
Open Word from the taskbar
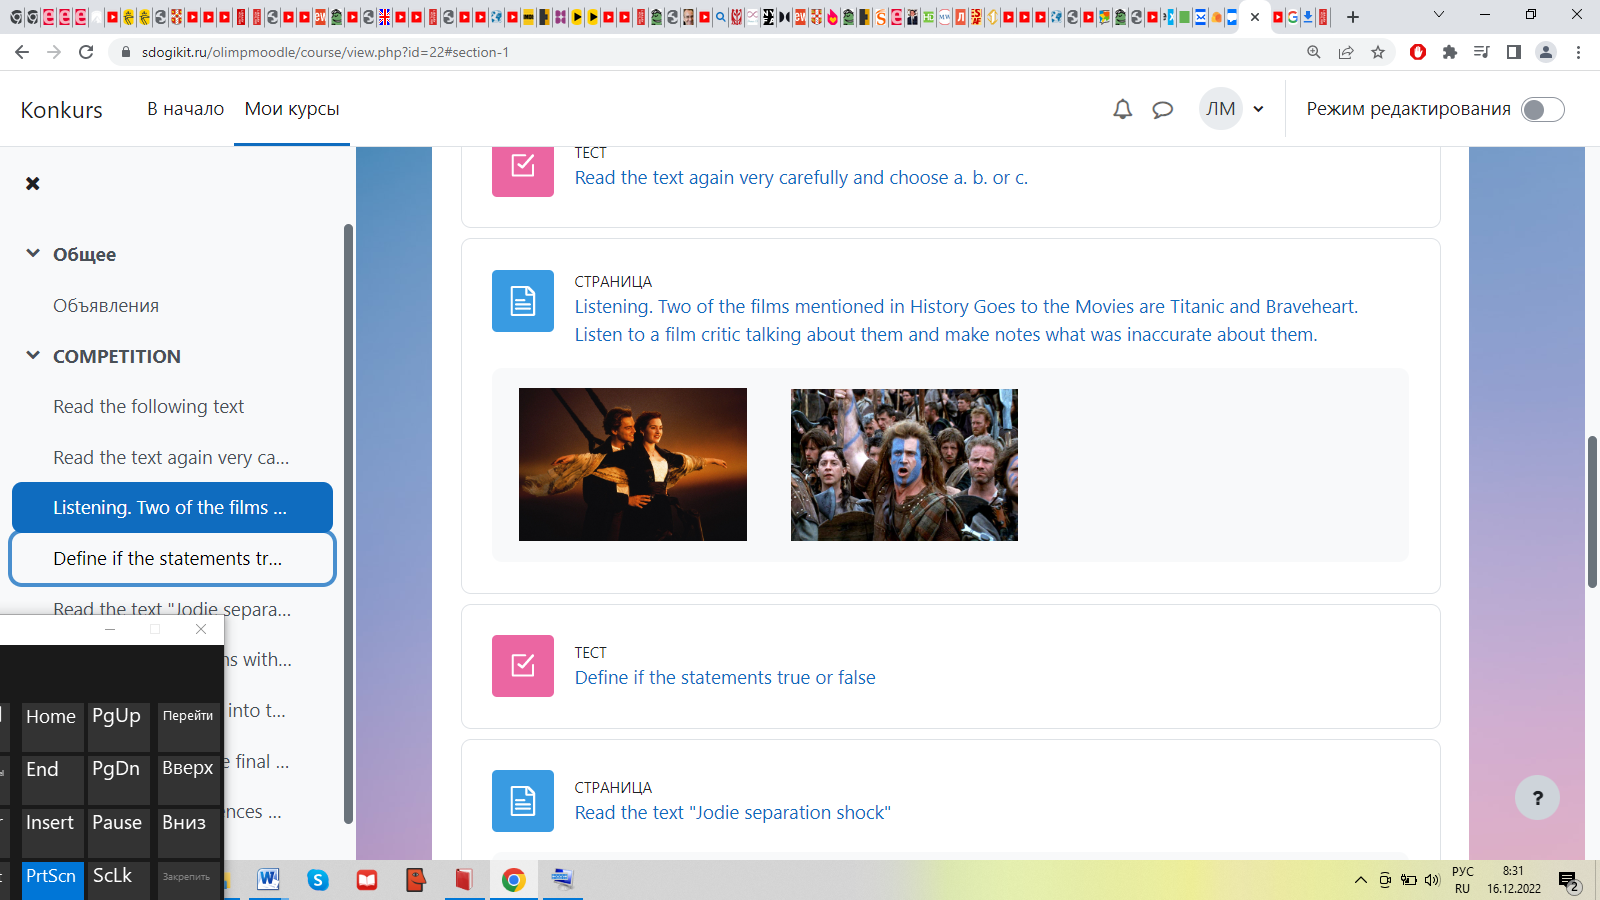click(268, 879)
